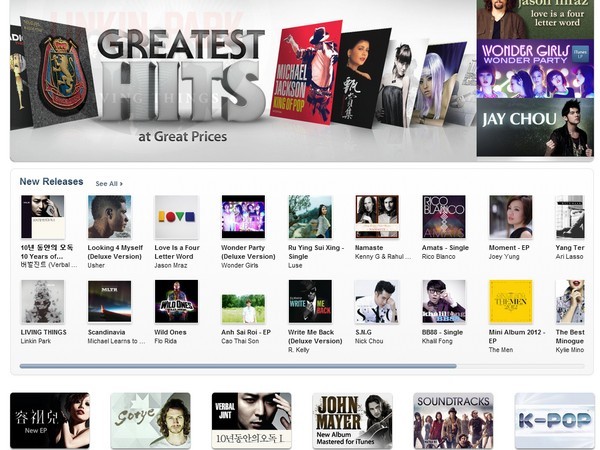Screen dimensions: 600x450
Task: Click the S.N.G album title
Action: pos(363,332)
